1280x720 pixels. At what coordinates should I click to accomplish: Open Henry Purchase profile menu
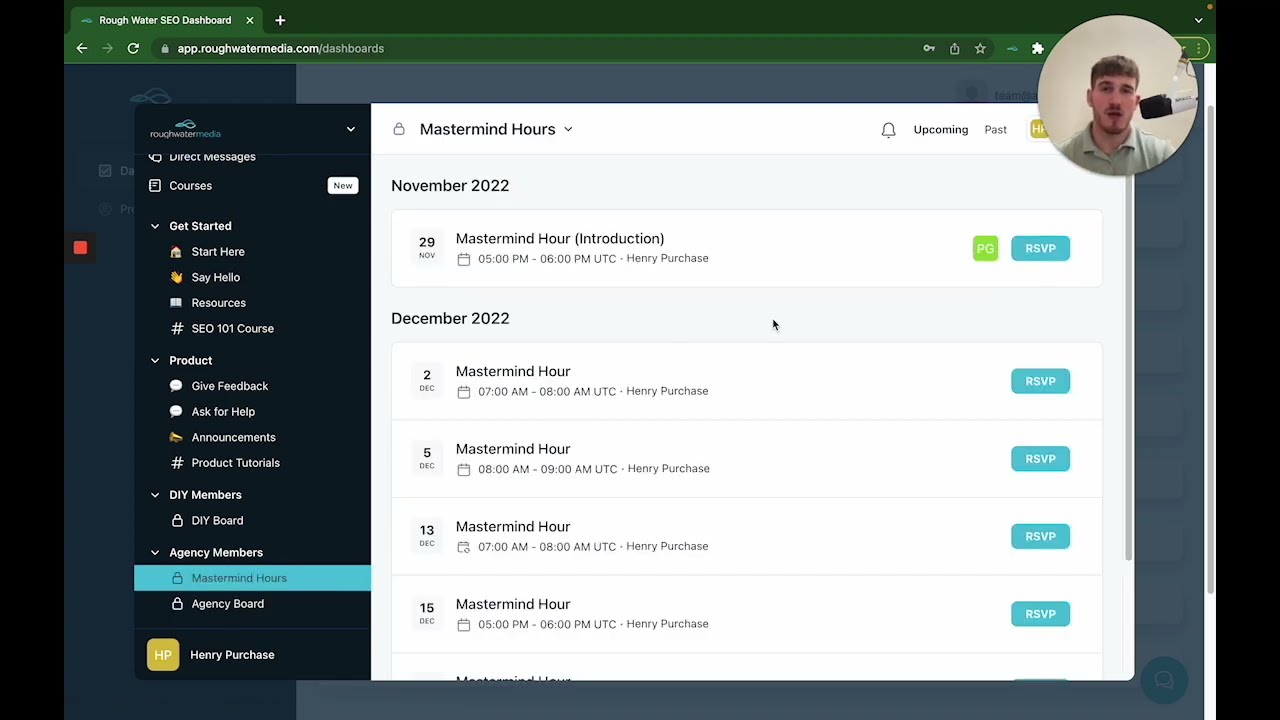(232, 655)
